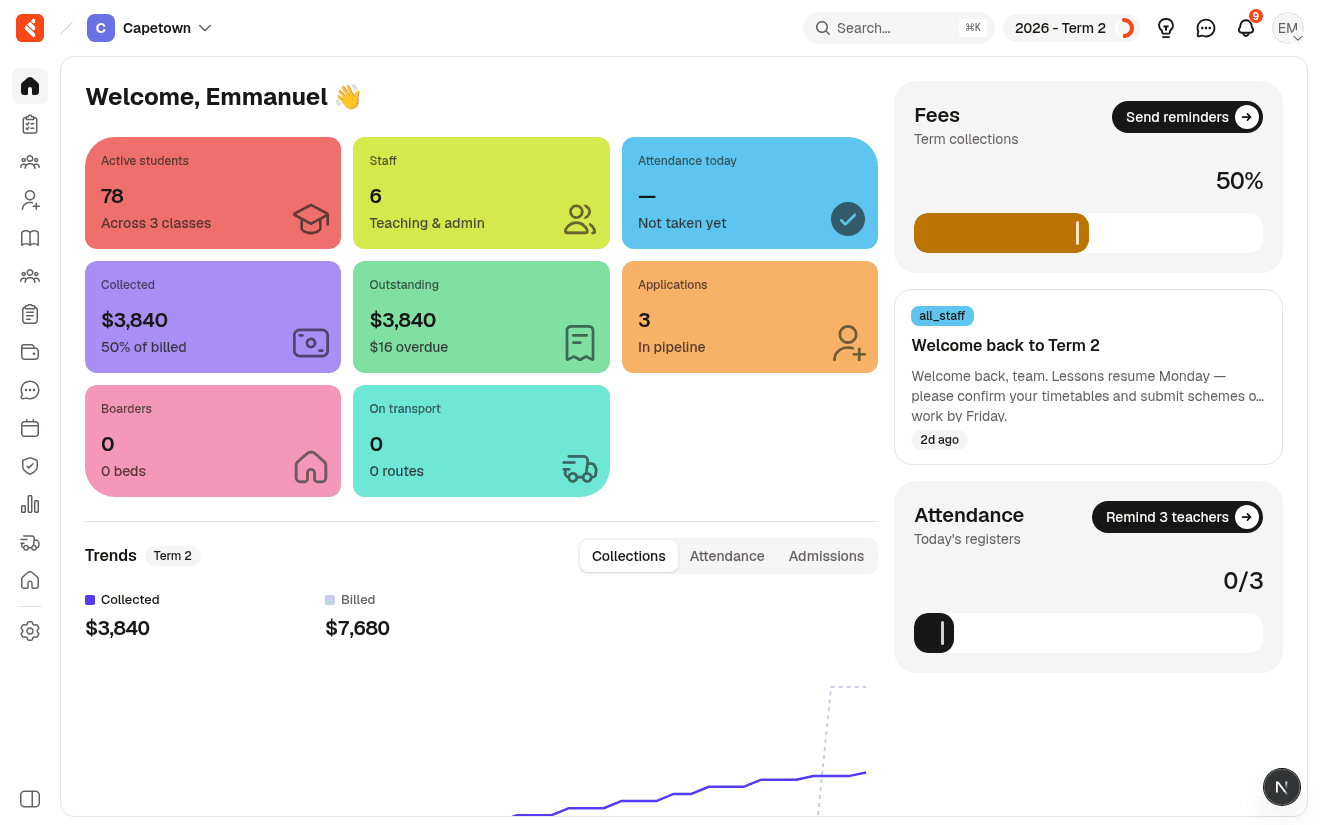Click the '$16 overdue' text
The width and height of the screenshot is (1320, 825).
408,347
